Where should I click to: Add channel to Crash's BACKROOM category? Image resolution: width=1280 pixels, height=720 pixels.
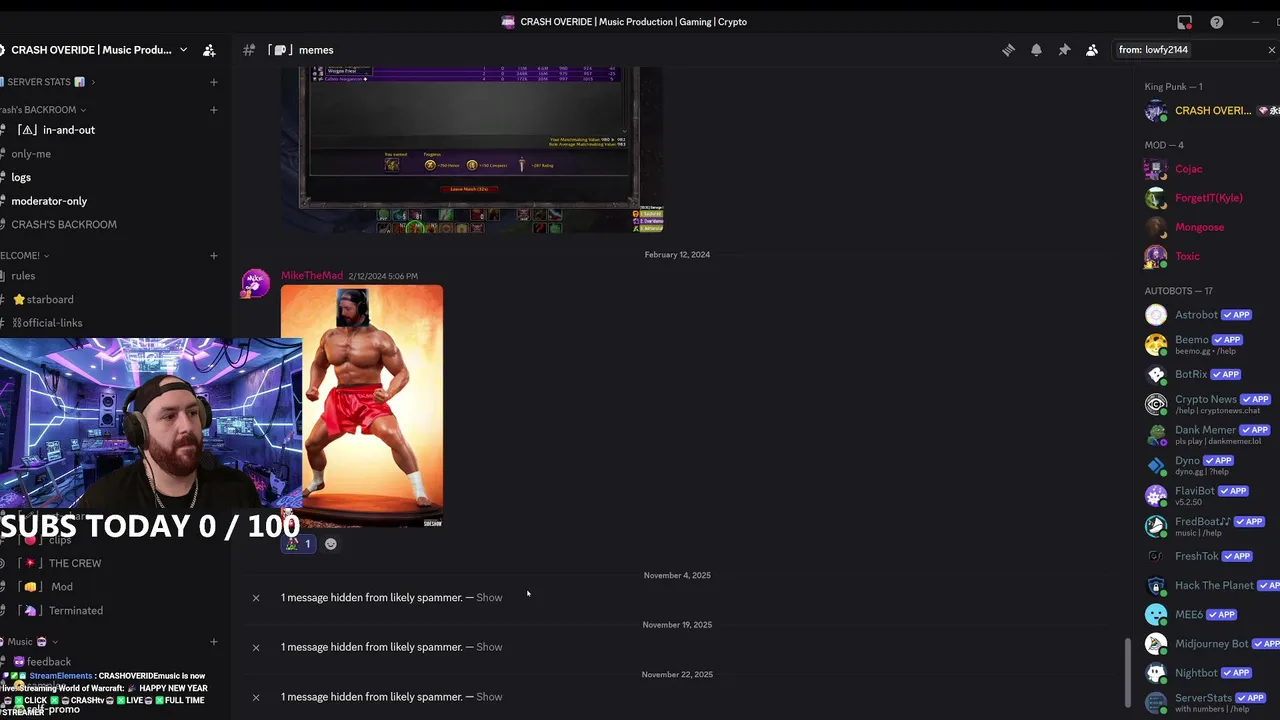pos(213,110)
